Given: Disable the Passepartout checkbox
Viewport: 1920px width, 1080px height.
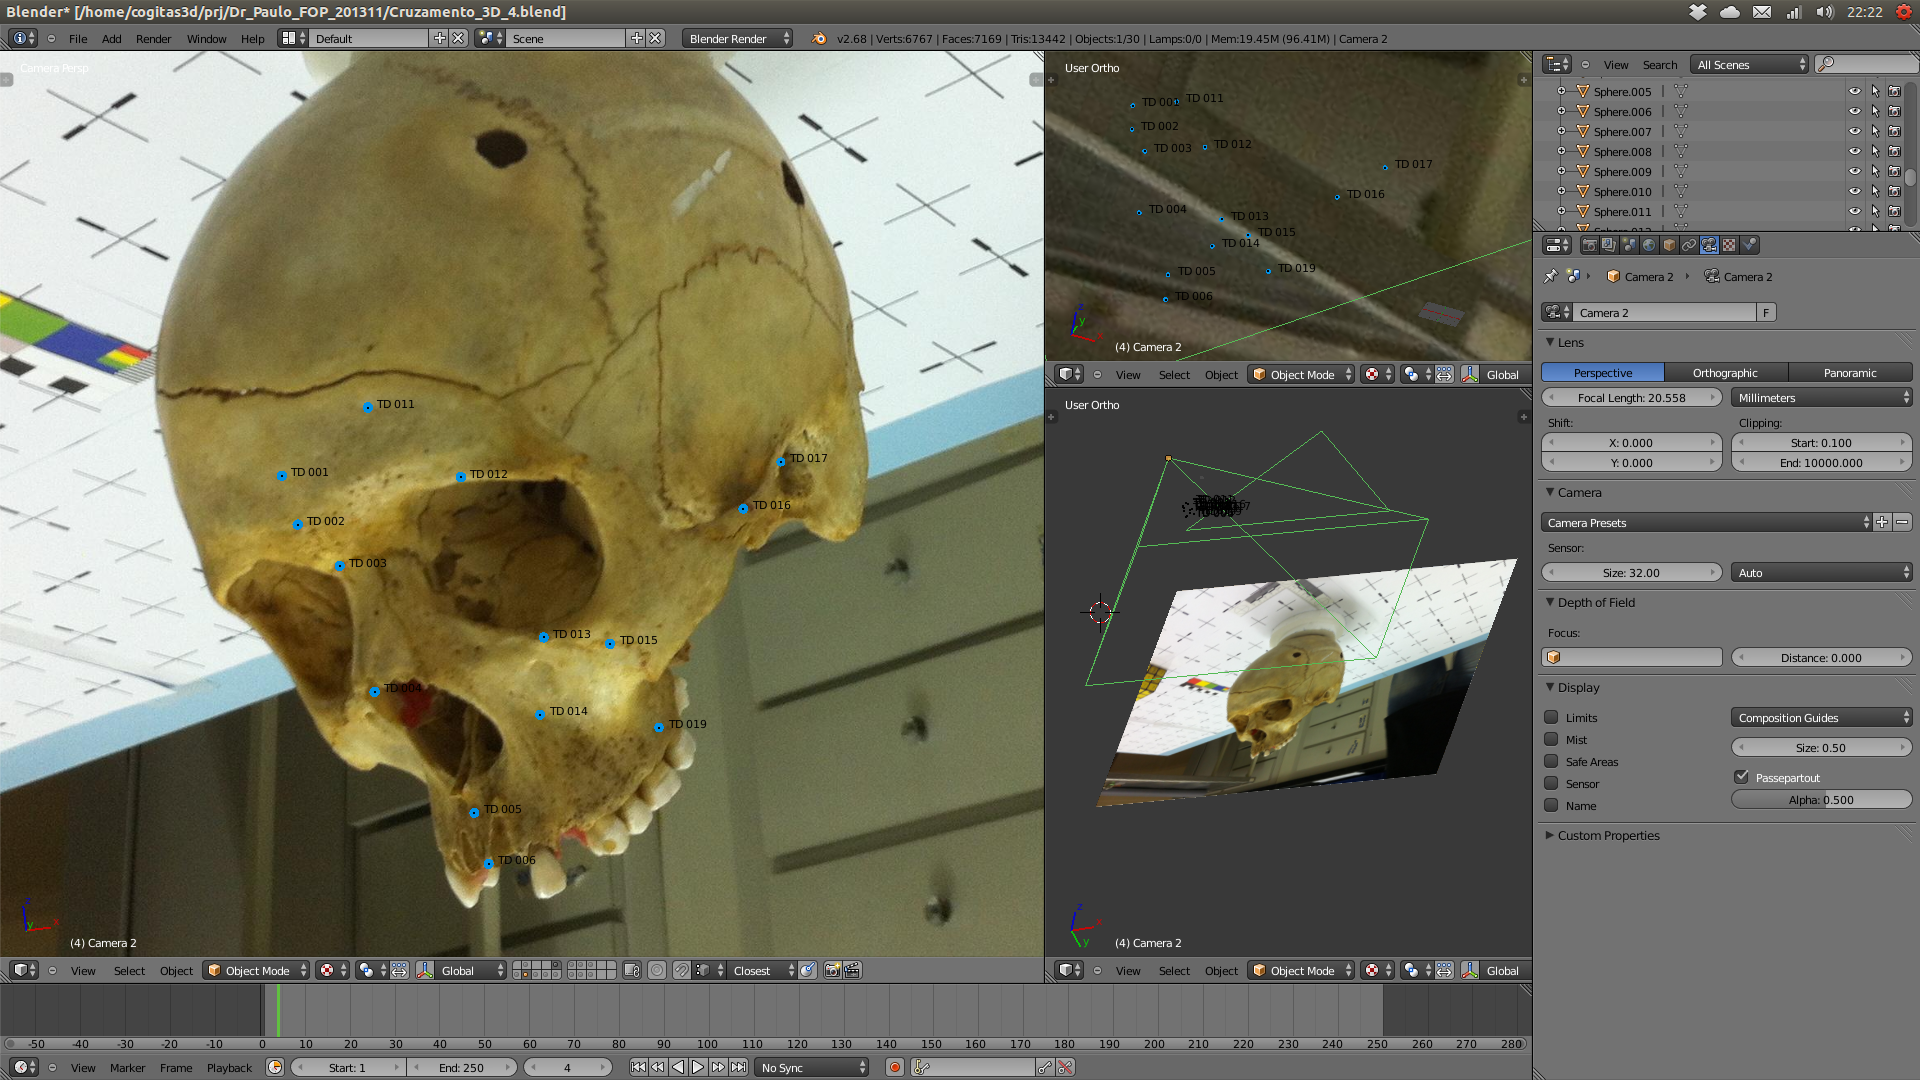Looking at the screenshot, I should [x=1741, y=777].
